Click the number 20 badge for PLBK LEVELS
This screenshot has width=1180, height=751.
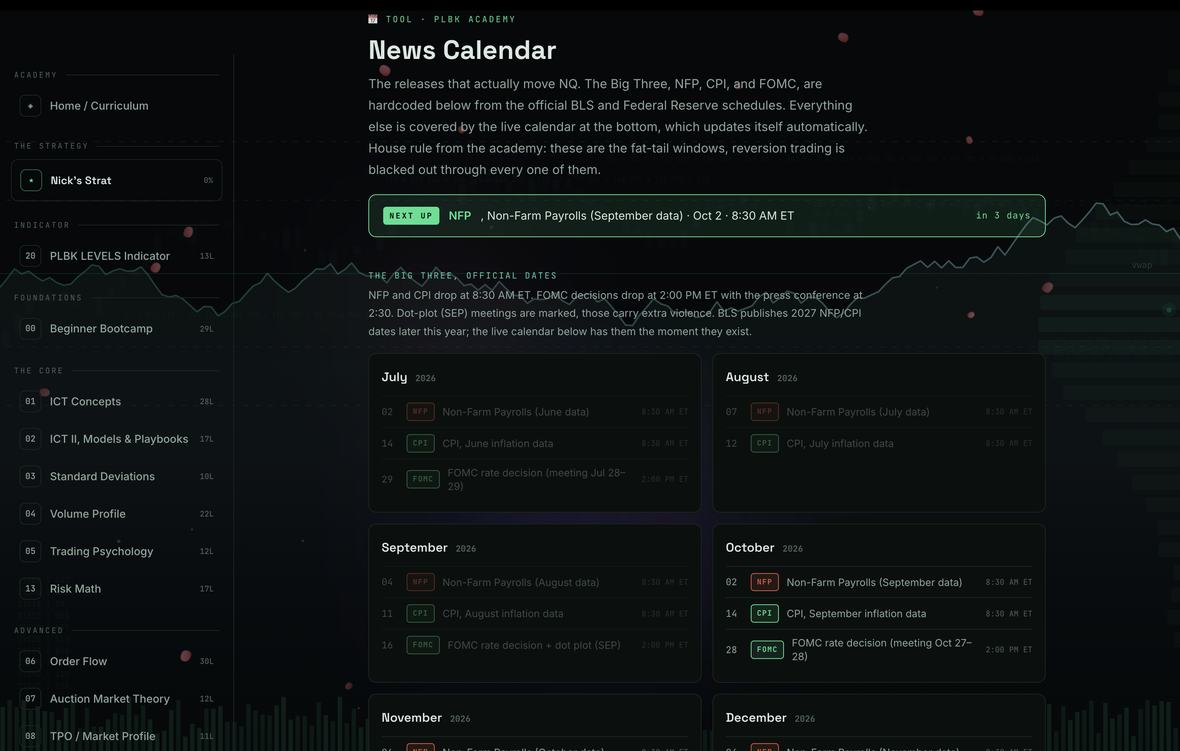(x=30, y=256)
